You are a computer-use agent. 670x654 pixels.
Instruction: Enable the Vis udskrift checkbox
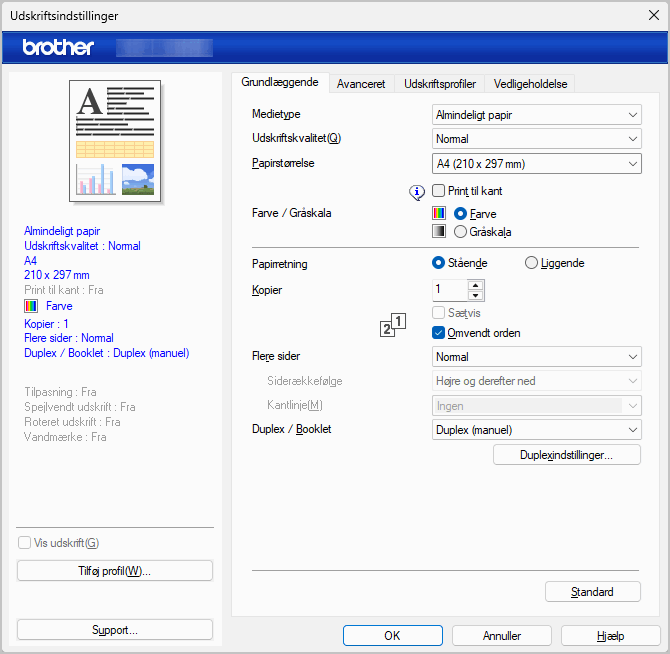pyautogui.click(x=24, y=543)
